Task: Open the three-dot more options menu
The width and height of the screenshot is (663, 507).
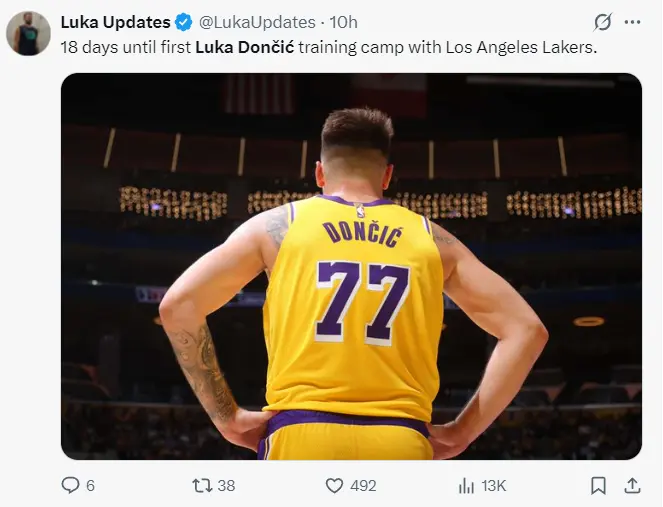Action: click(x=632, y=22)
